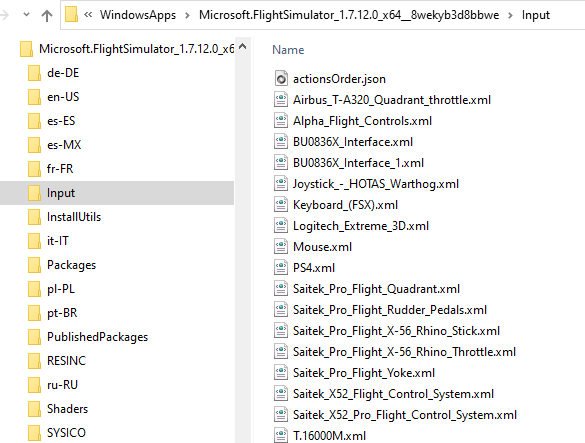Click the Joystick_-_HOTAS_Warthog.xml file icon
Viewport: 585px width, 443px height.
[x=281, y=184]
